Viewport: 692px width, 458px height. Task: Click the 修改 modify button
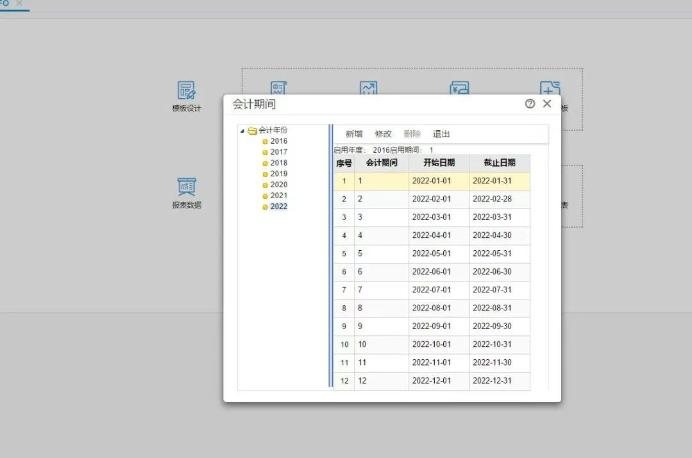[383, 134]
